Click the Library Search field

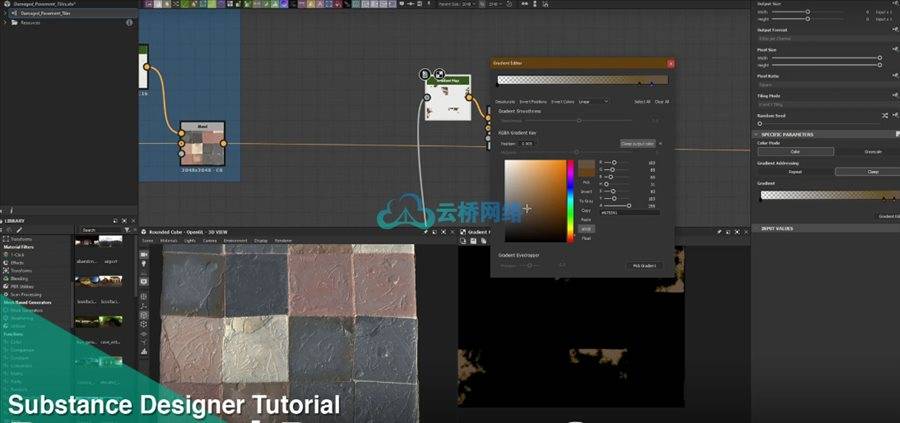coord(101,230)
